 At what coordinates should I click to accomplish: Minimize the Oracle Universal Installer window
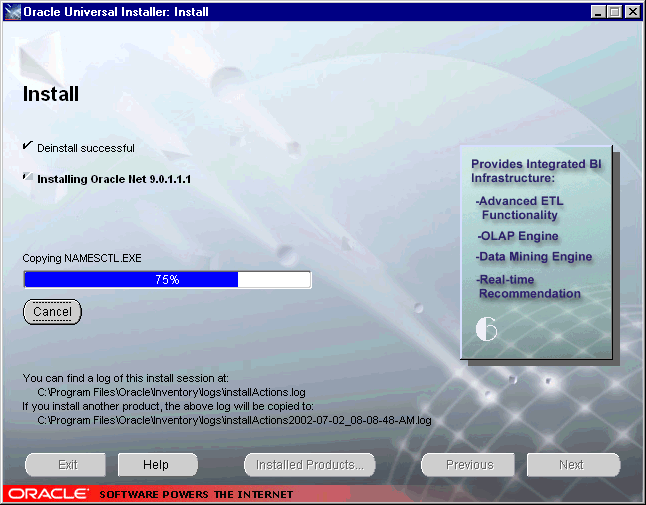598,12
